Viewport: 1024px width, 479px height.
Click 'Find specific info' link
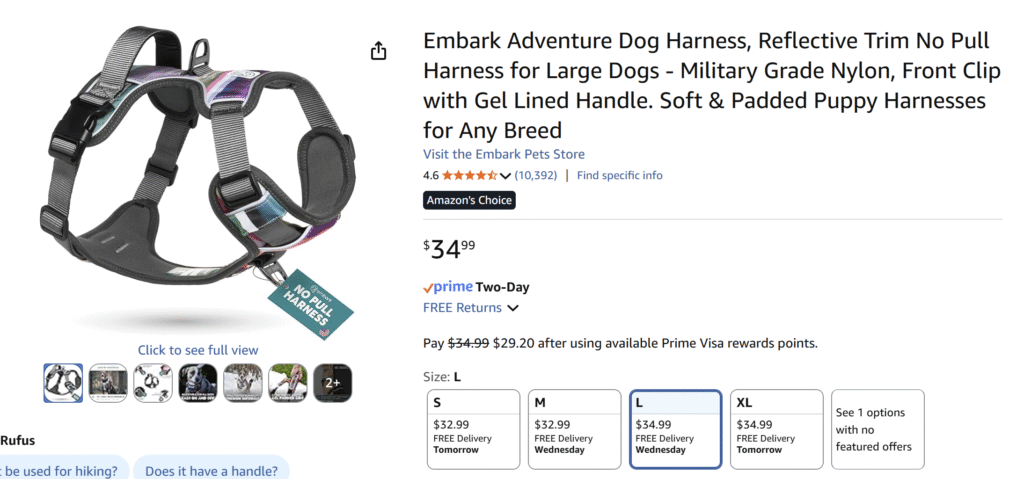pyautogui.click(x=619, y=175)
